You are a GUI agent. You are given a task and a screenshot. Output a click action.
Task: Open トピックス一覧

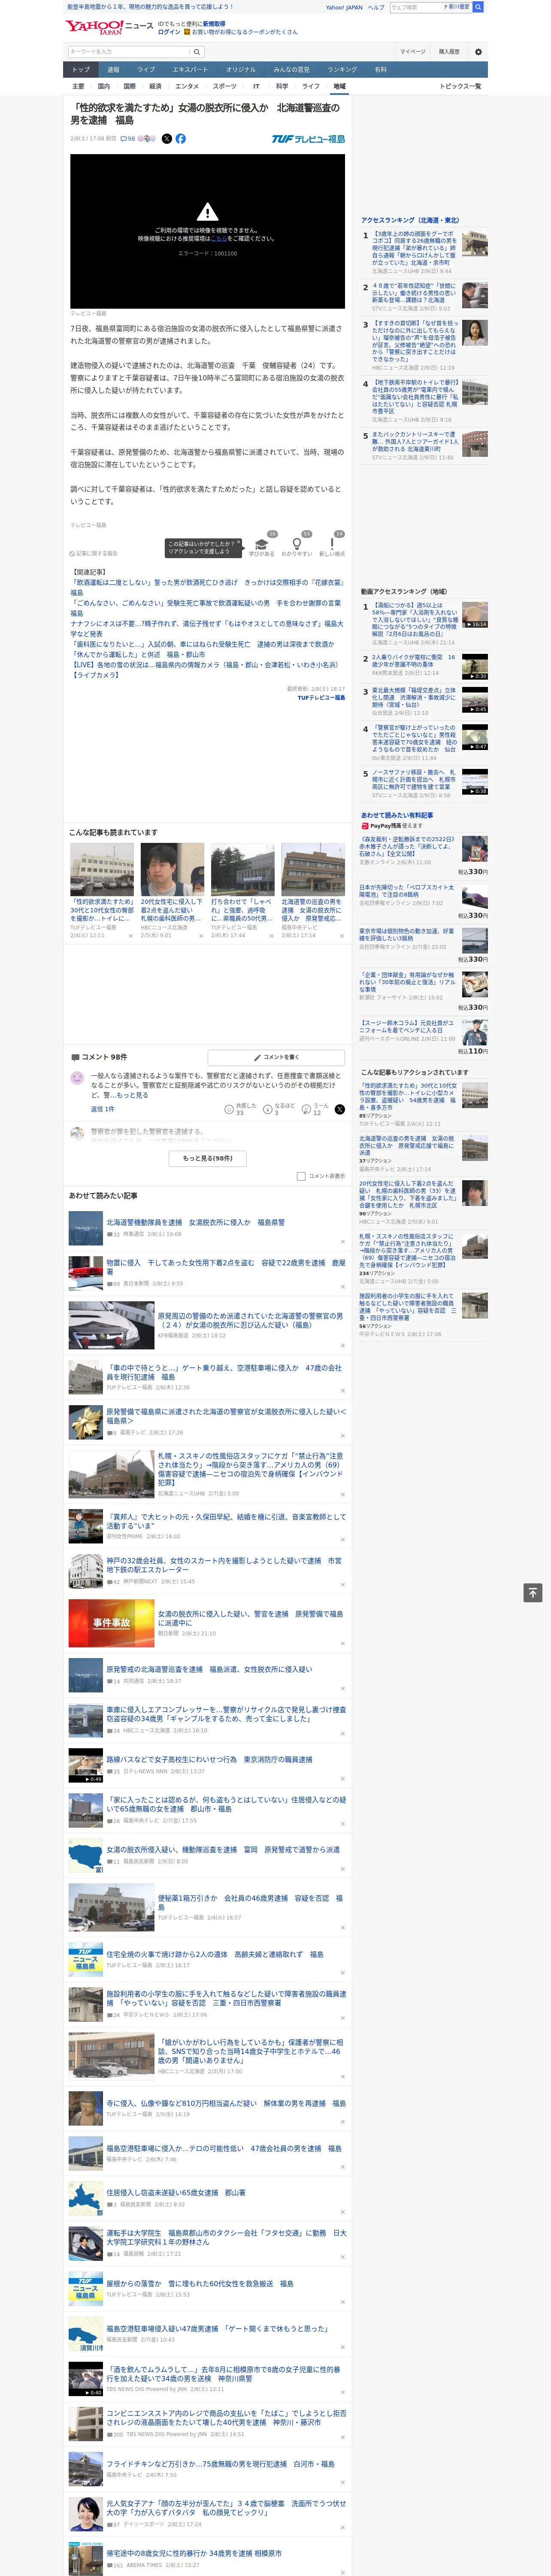tap(460, 86)
